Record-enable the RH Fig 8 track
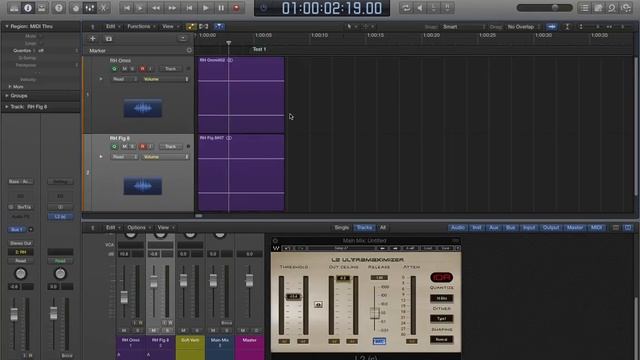The height and width of the screenshot is (360, 640). click(142, 146)
